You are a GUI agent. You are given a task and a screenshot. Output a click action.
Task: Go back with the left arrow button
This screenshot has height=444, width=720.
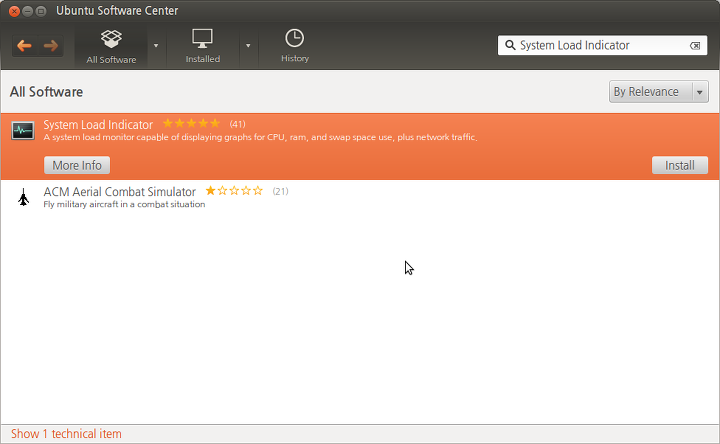(x=24, y=45)
